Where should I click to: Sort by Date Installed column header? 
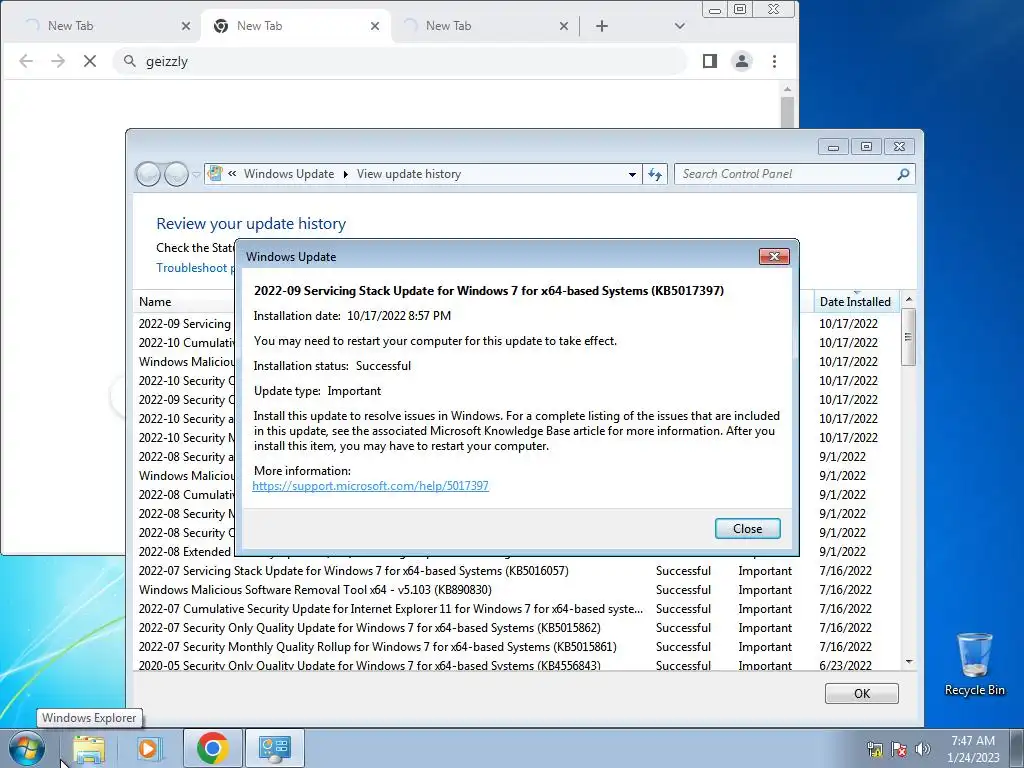click(x=855, y=302)
